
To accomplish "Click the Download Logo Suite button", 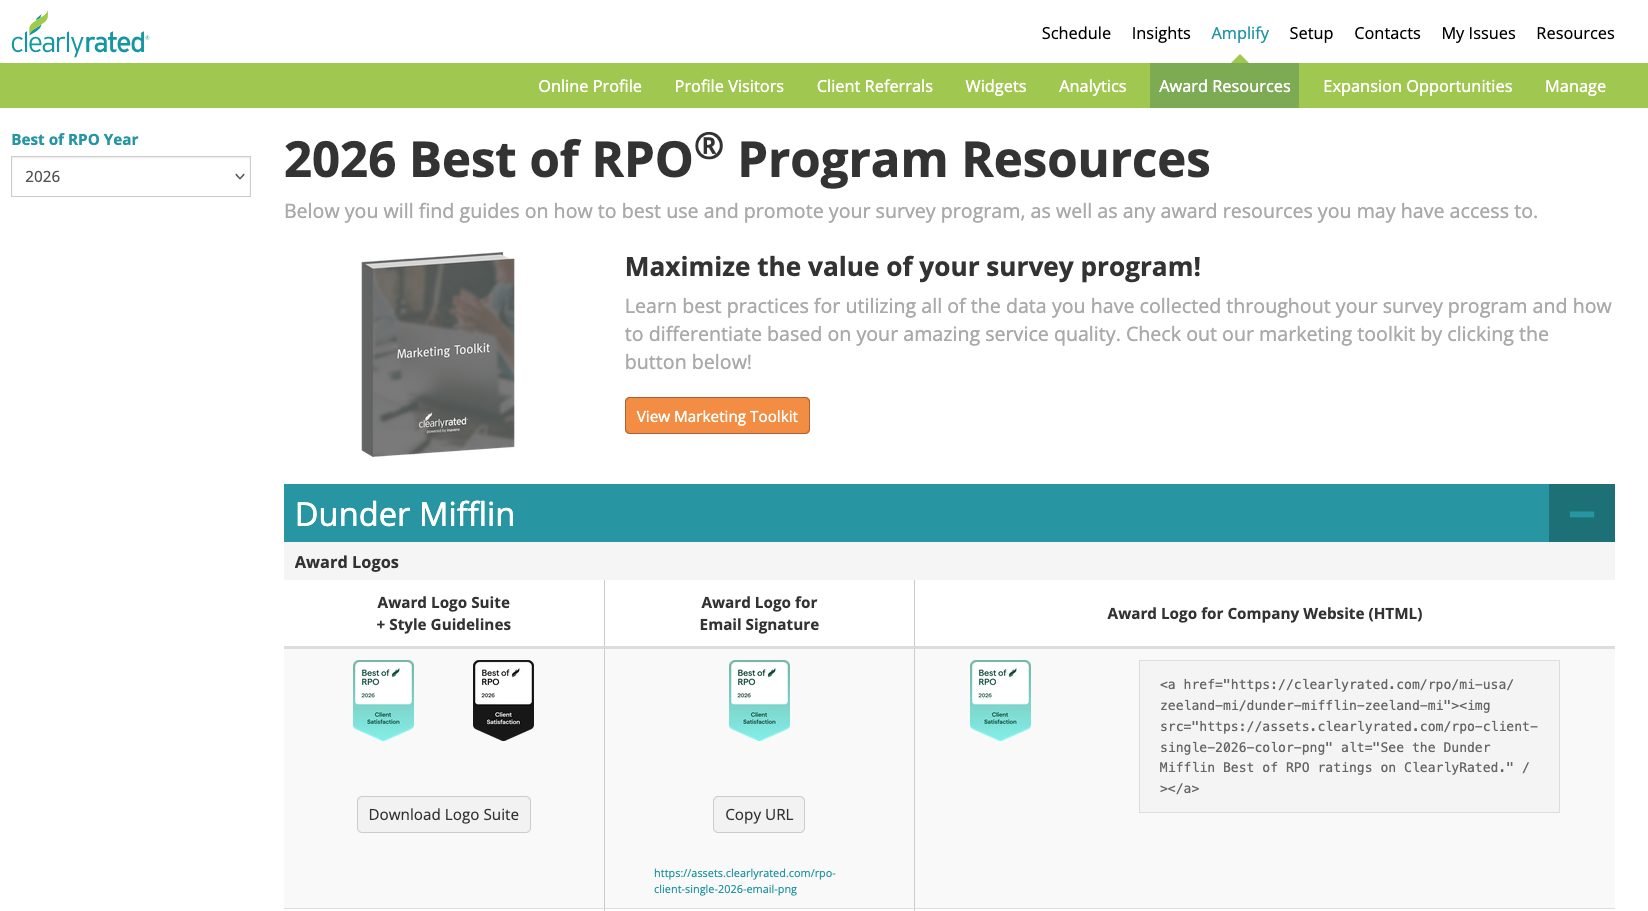I will tap(443, 814).
